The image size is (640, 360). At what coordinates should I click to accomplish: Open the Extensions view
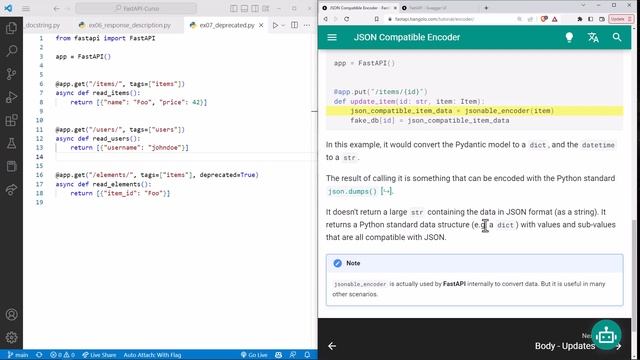coord(11,120)
